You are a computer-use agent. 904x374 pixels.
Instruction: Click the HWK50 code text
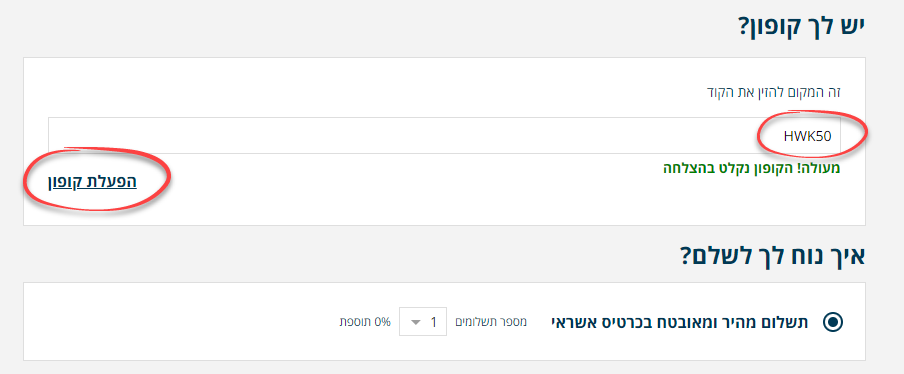click(805, 136)
